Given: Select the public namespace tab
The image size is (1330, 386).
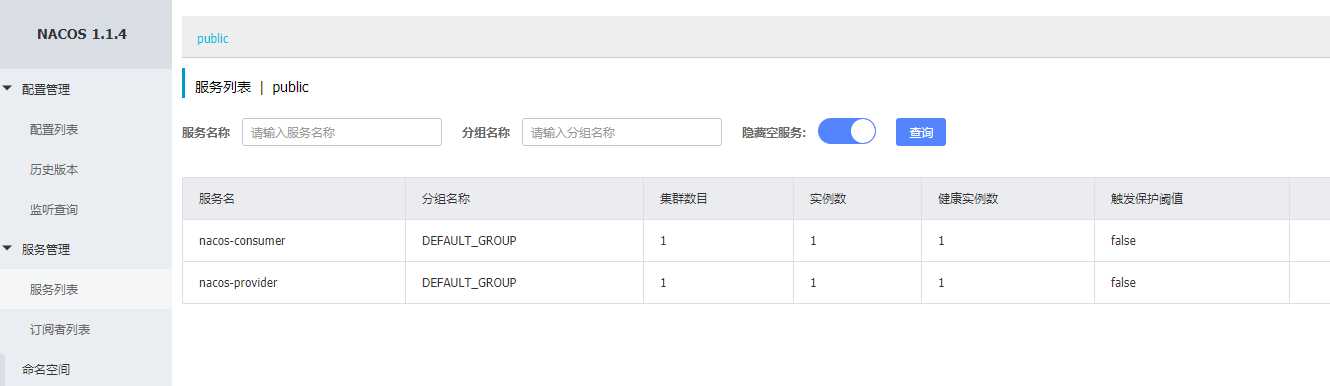Looking at the screenshot, I should [x=213, y=38].
